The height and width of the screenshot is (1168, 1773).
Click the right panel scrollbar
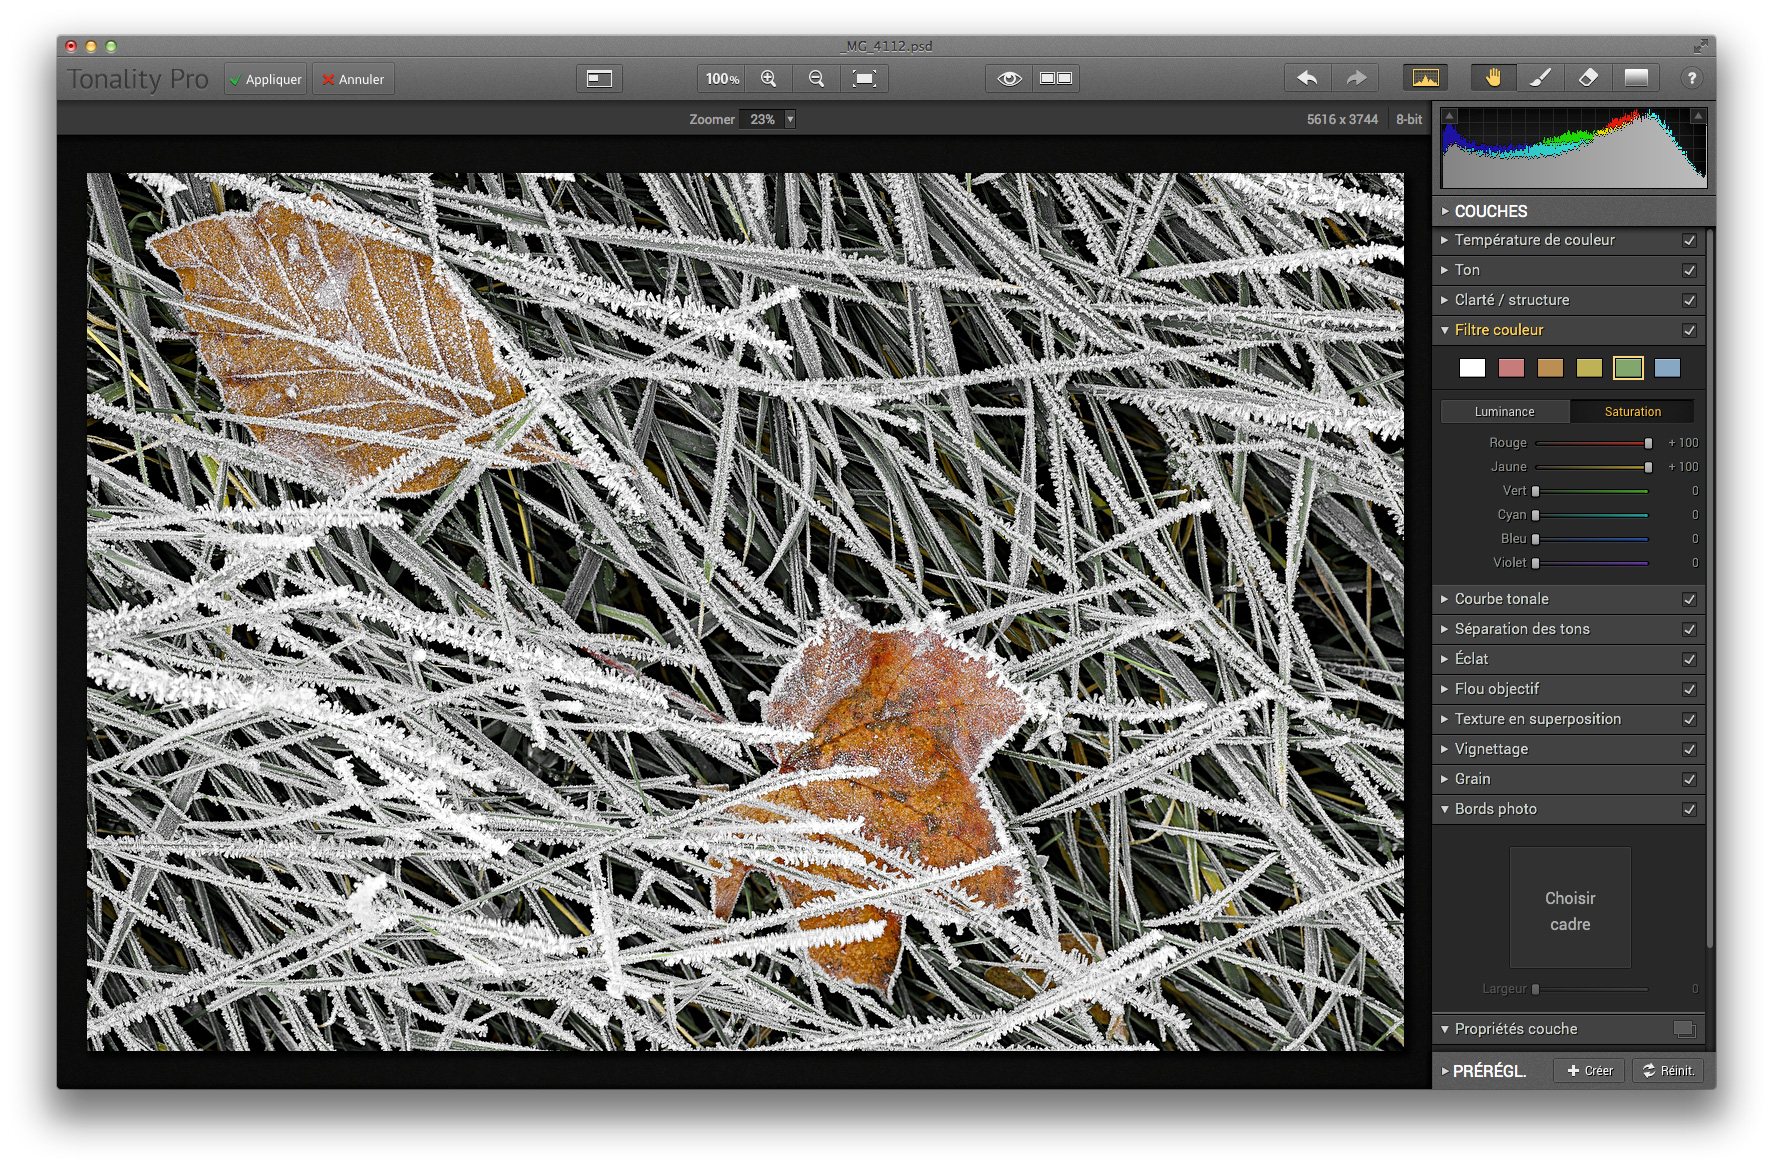tap(1711, 590)
